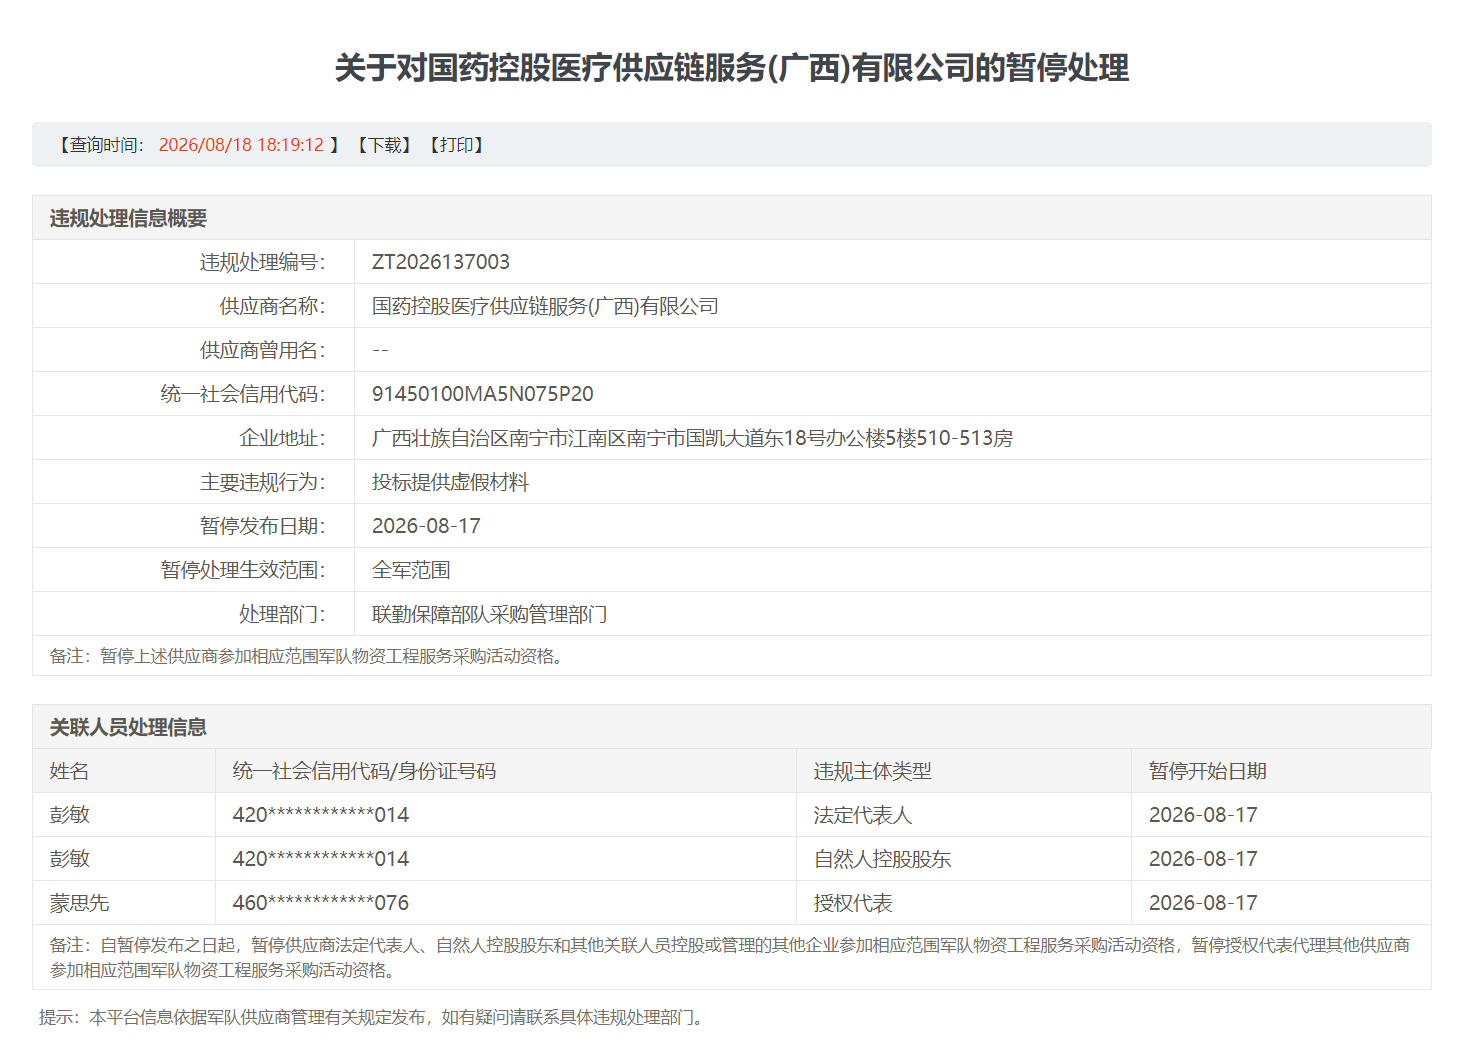Select the query timestamp 2026/08/18 18:19:12

point(241,145)
